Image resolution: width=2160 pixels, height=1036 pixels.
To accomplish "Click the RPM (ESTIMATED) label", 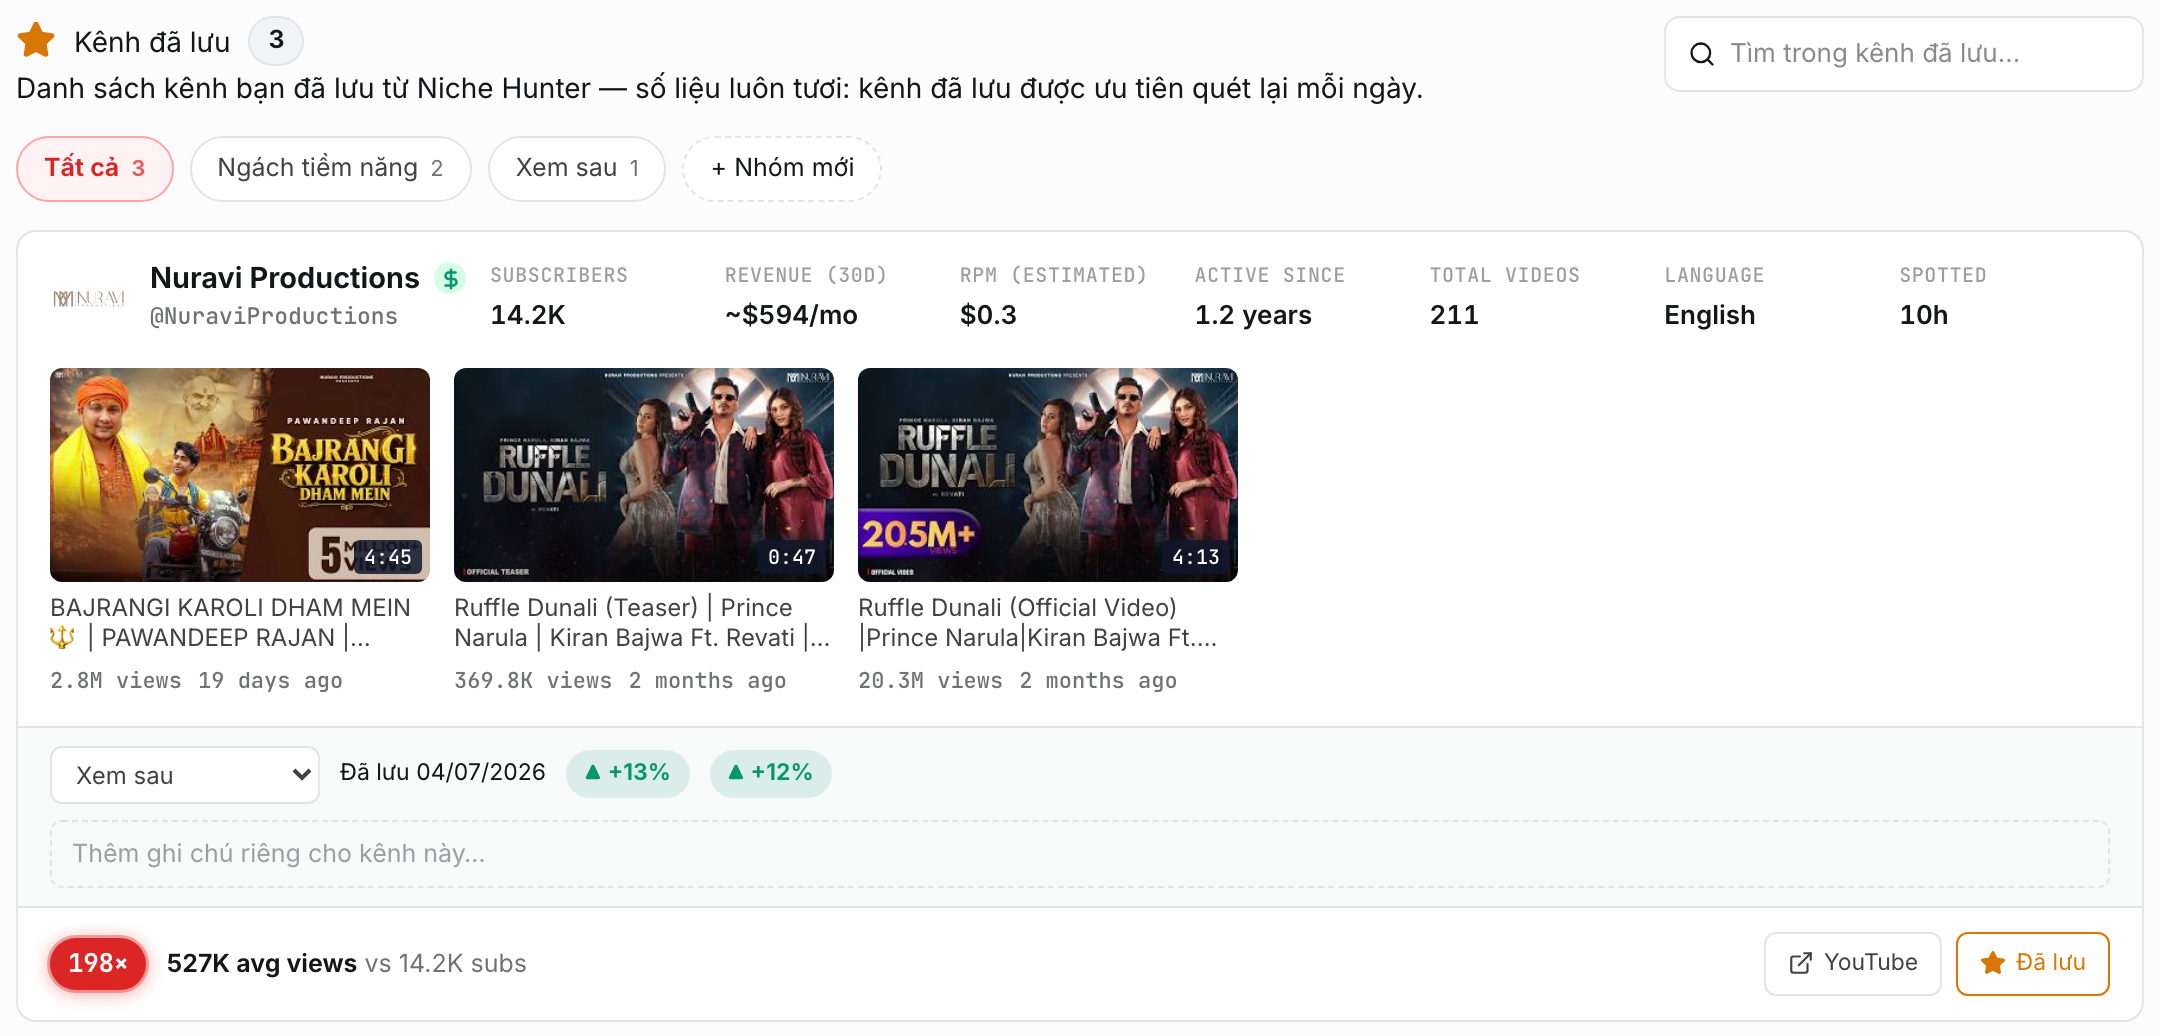I will pyautogui.click(x=1053, y=275).
